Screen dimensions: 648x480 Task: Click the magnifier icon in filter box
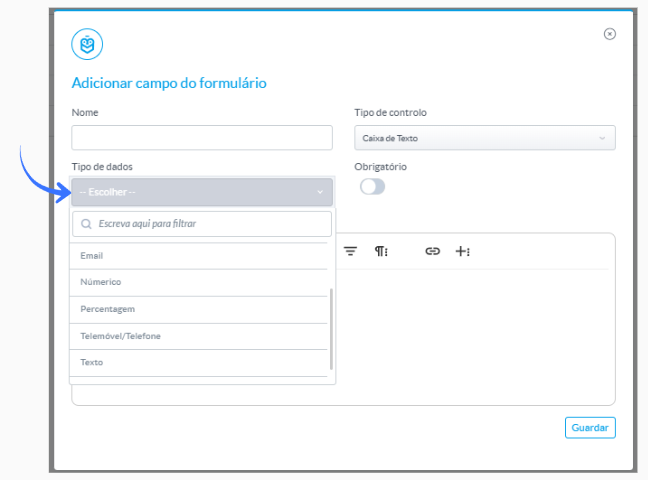point(86,224)
